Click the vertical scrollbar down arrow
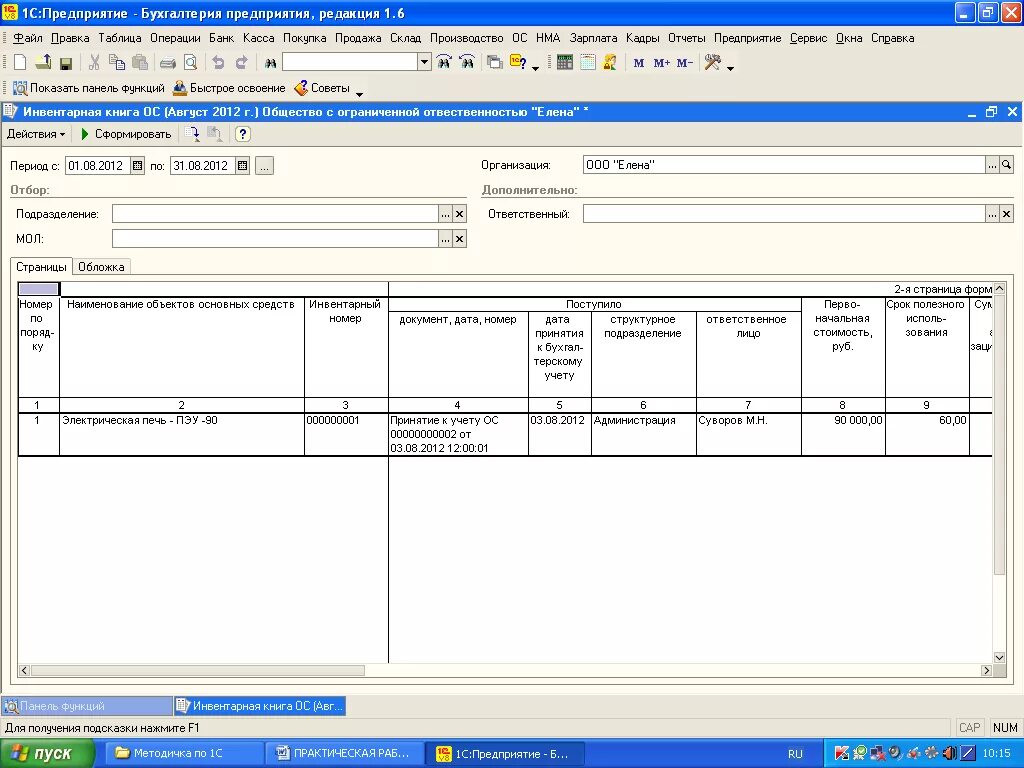The image size is (1024, 768). click(x=999, y=658)
